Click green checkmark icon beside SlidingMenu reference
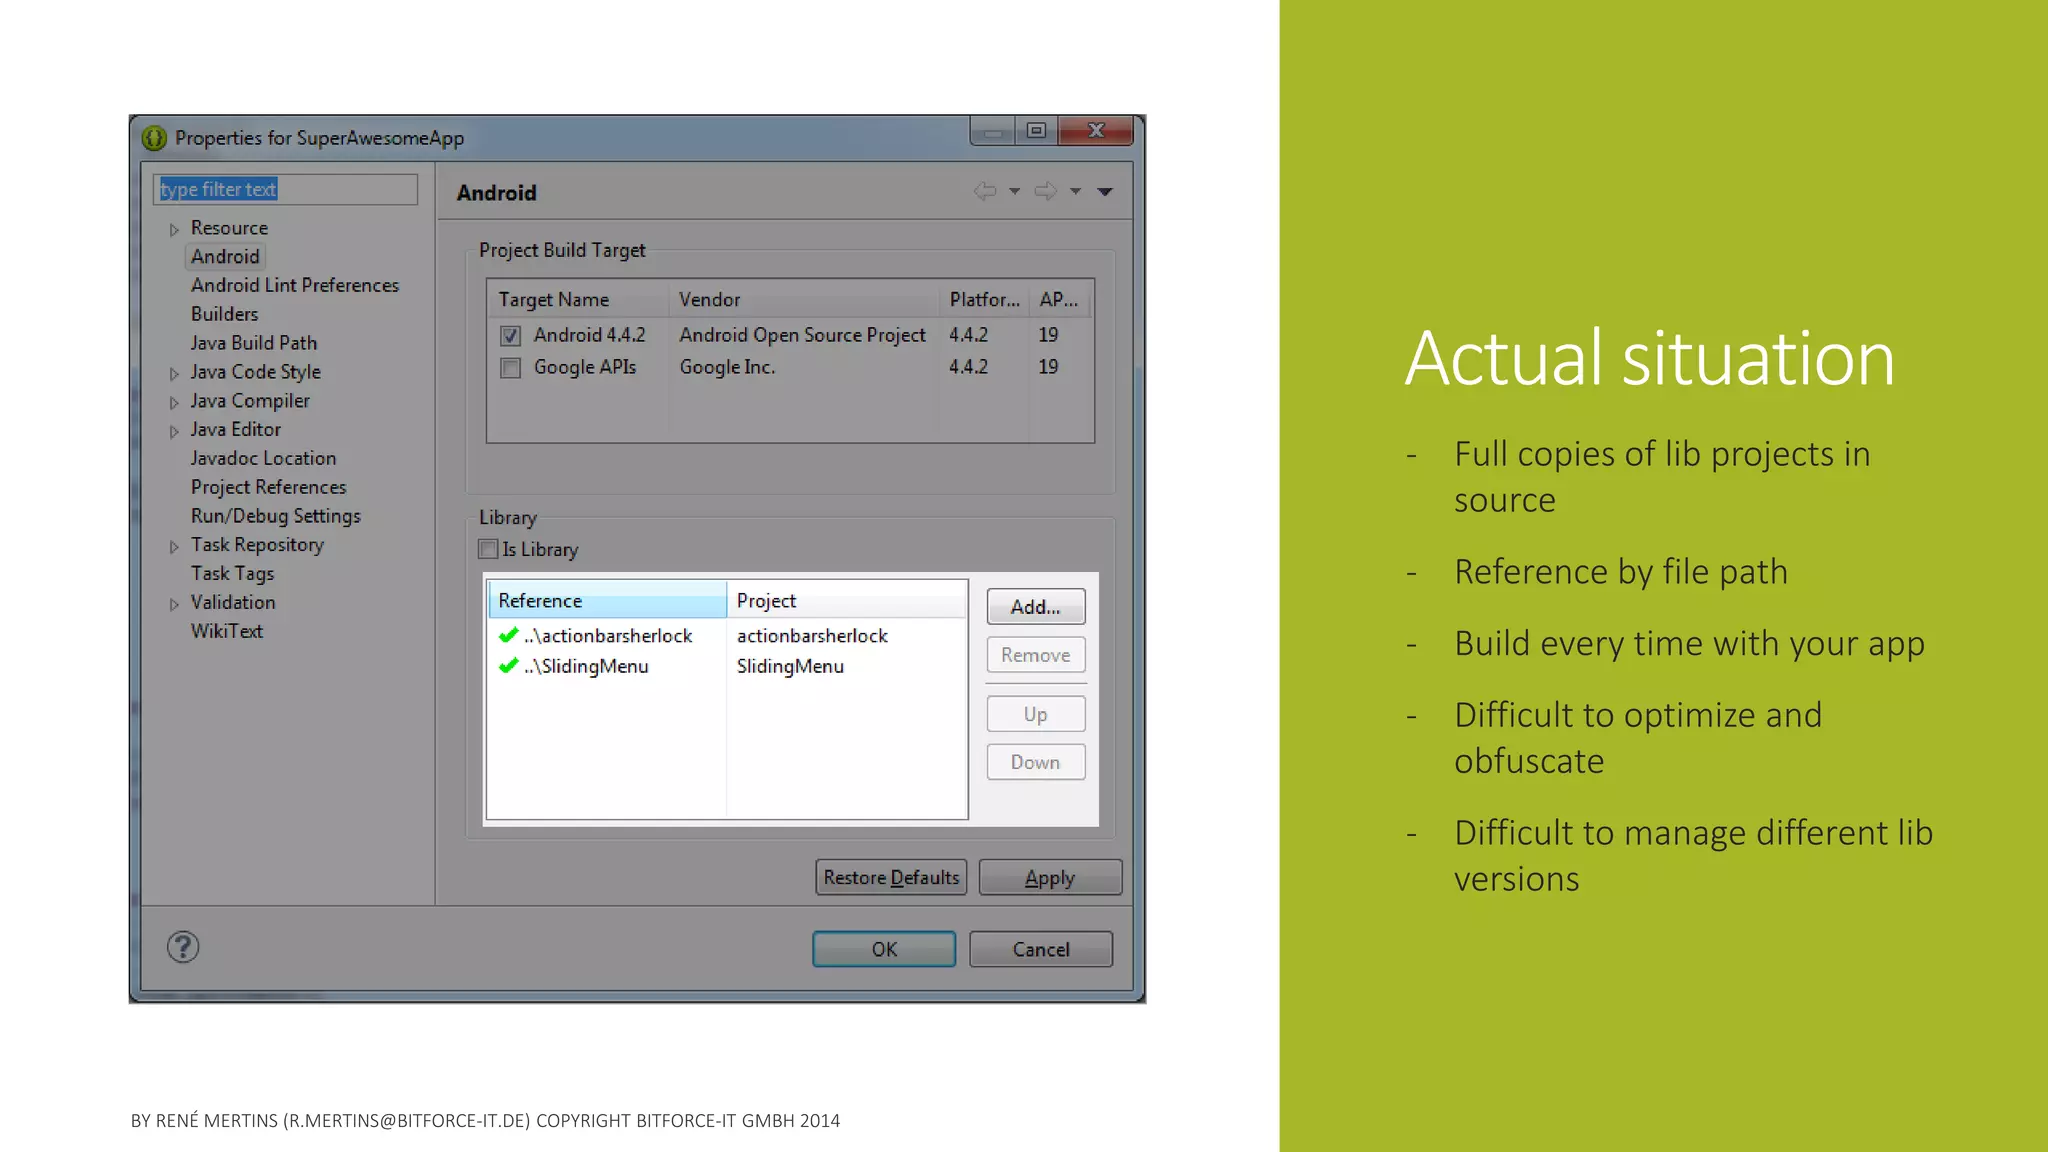2048x1152 pixels. click(508, 665)
